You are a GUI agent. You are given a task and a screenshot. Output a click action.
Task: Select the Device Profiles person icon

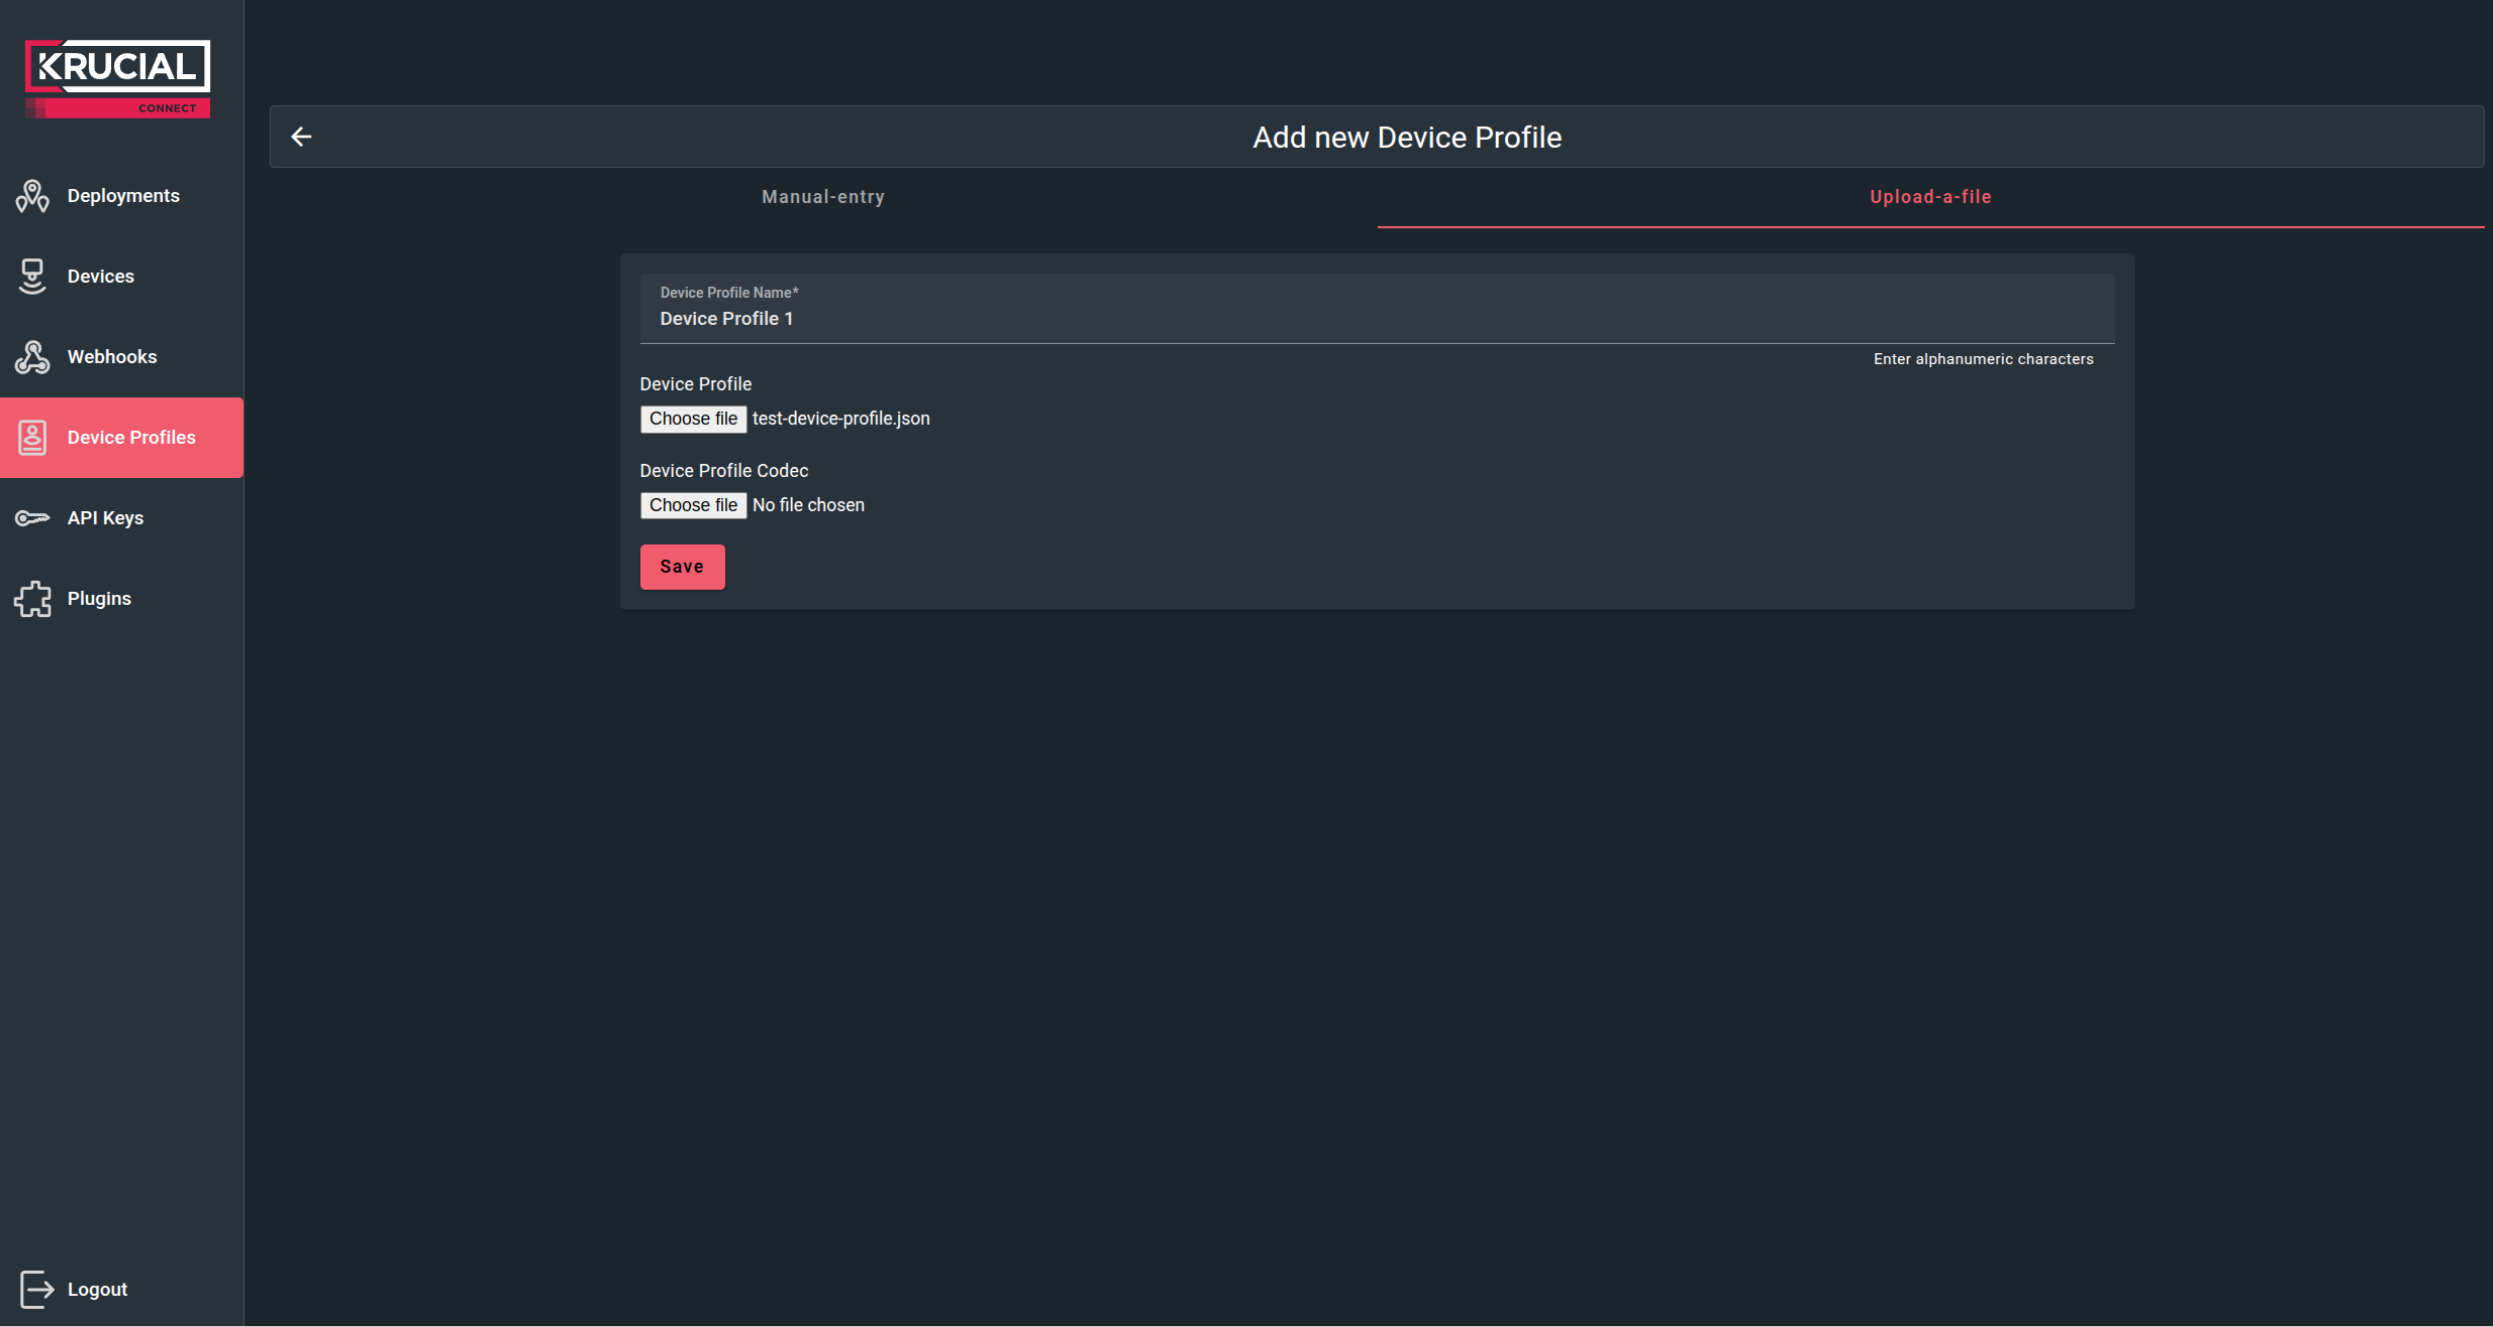[x=32, y=437]
